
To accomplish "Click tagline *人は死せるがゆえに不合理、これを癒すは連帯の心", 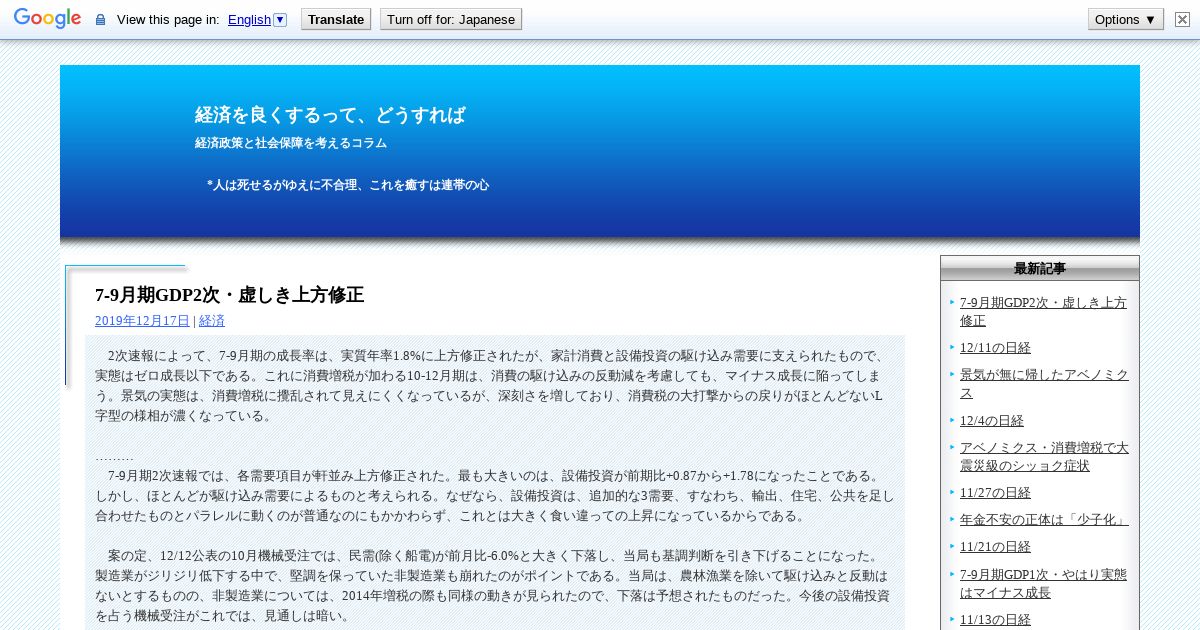I will 348,185.
